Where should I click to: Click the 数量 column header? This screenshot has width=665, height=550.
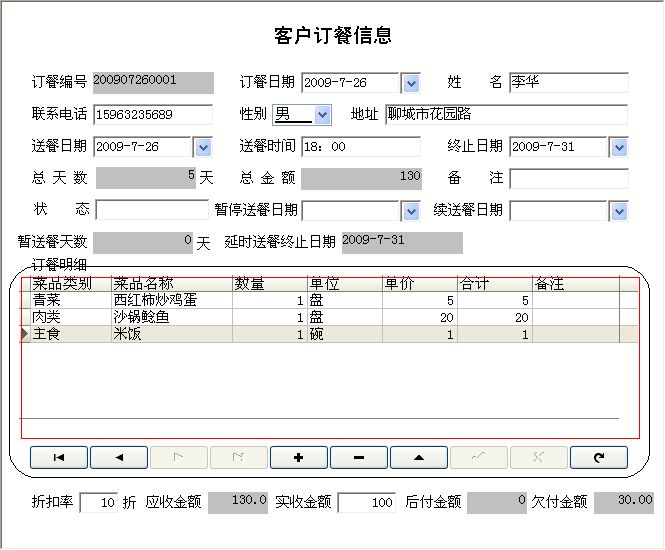(x=270, y=284)
